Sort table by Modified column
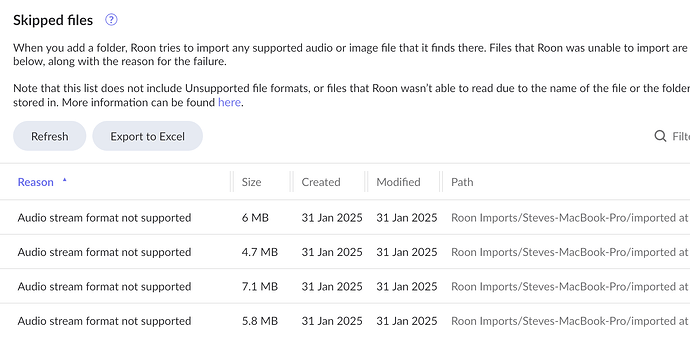Screen dimensions: 690x362 398,182
